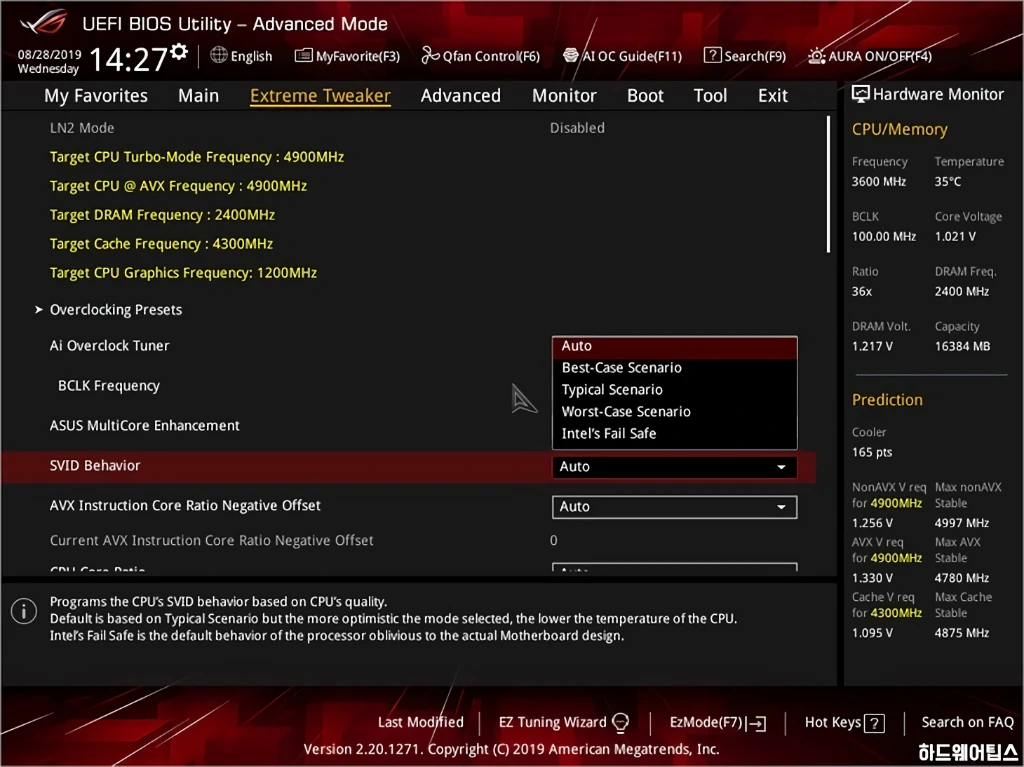
Task: Click the CPU/Memory section heading
Action: click(899, 129)
